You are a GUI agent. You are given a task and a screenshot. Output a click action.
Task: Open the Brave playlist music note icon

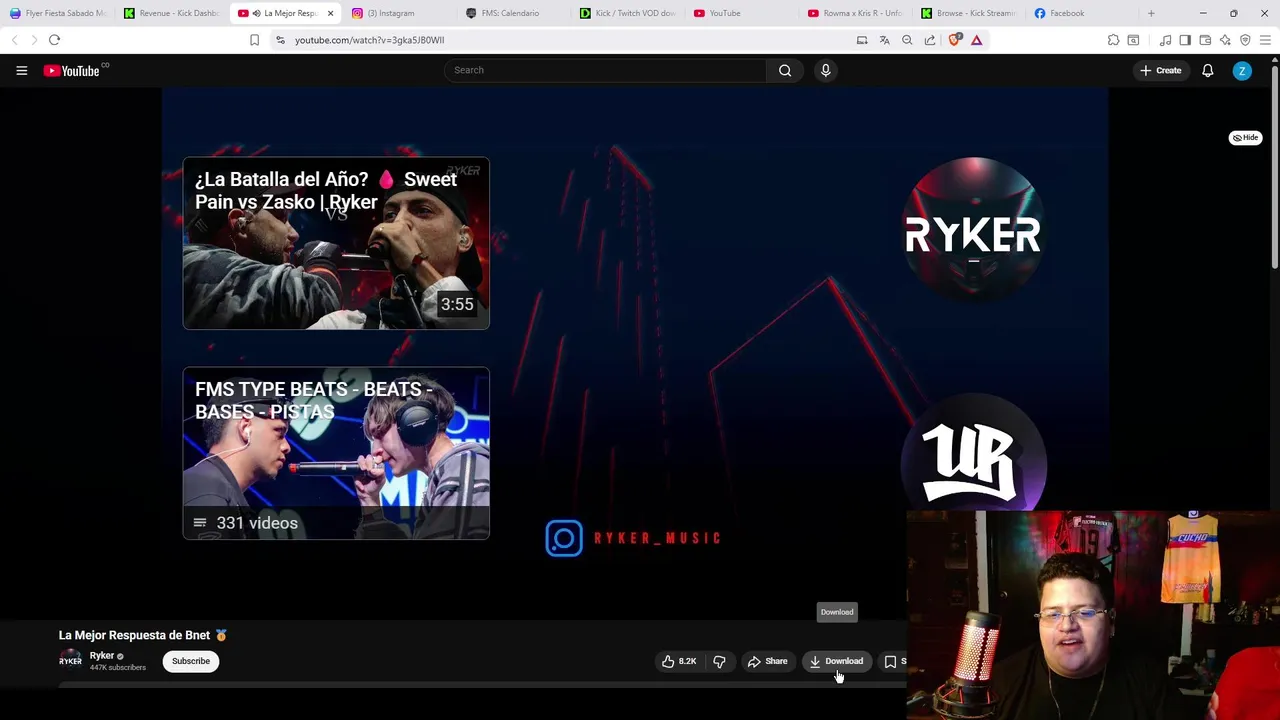click(1165, 40)
